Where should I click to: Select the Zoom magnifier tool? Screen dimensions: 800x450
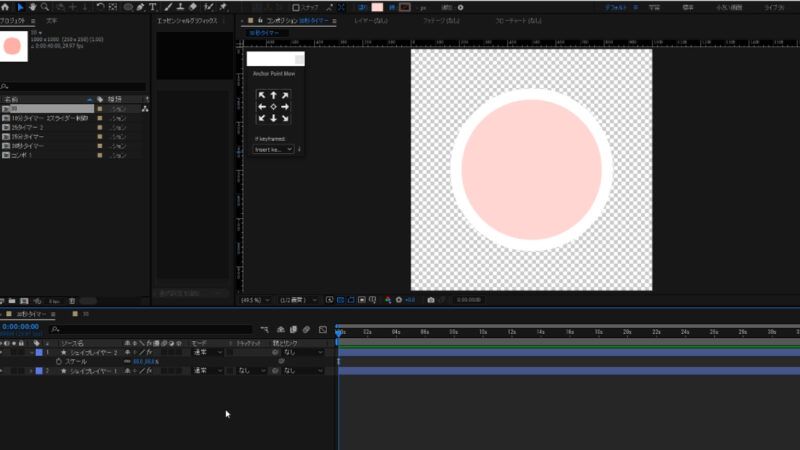click(46, 7)
